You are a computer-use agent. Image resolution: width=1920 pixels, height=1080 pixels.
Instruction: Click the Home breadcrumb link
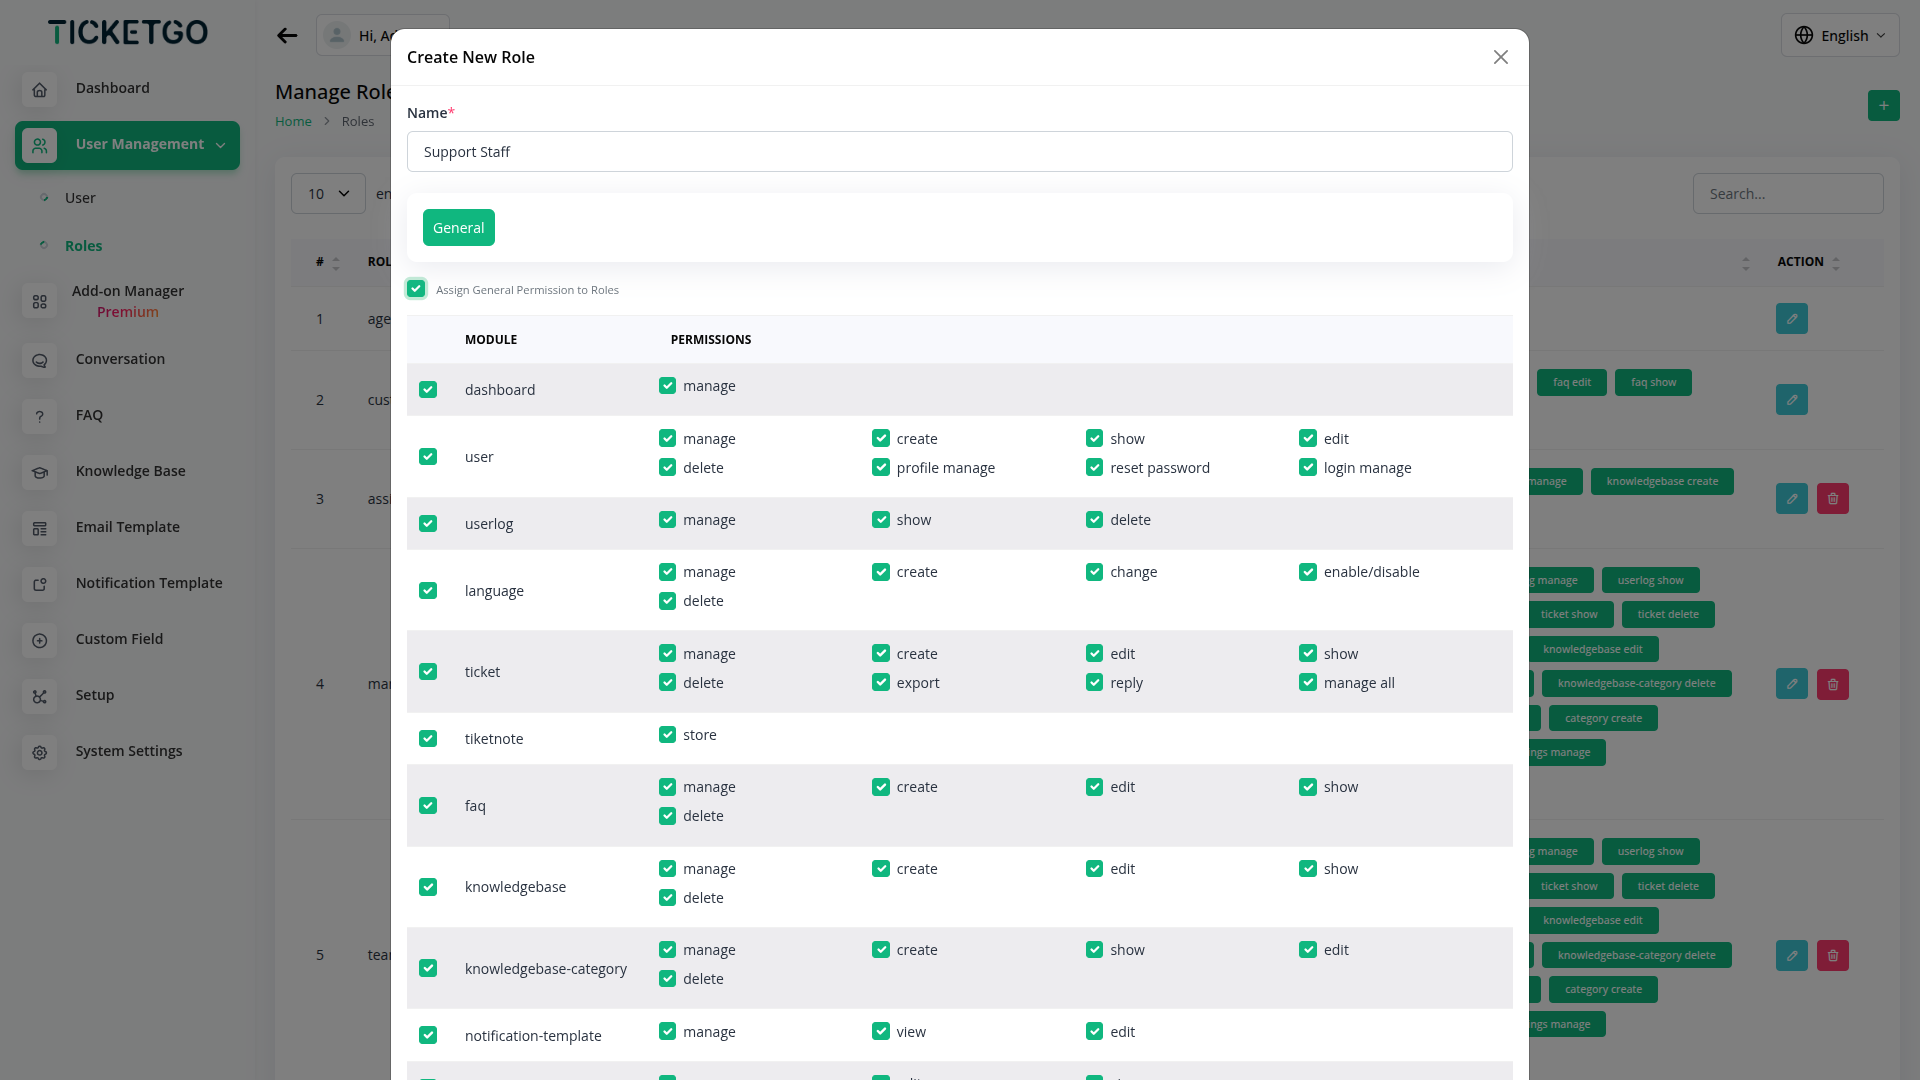click(293, 122)
